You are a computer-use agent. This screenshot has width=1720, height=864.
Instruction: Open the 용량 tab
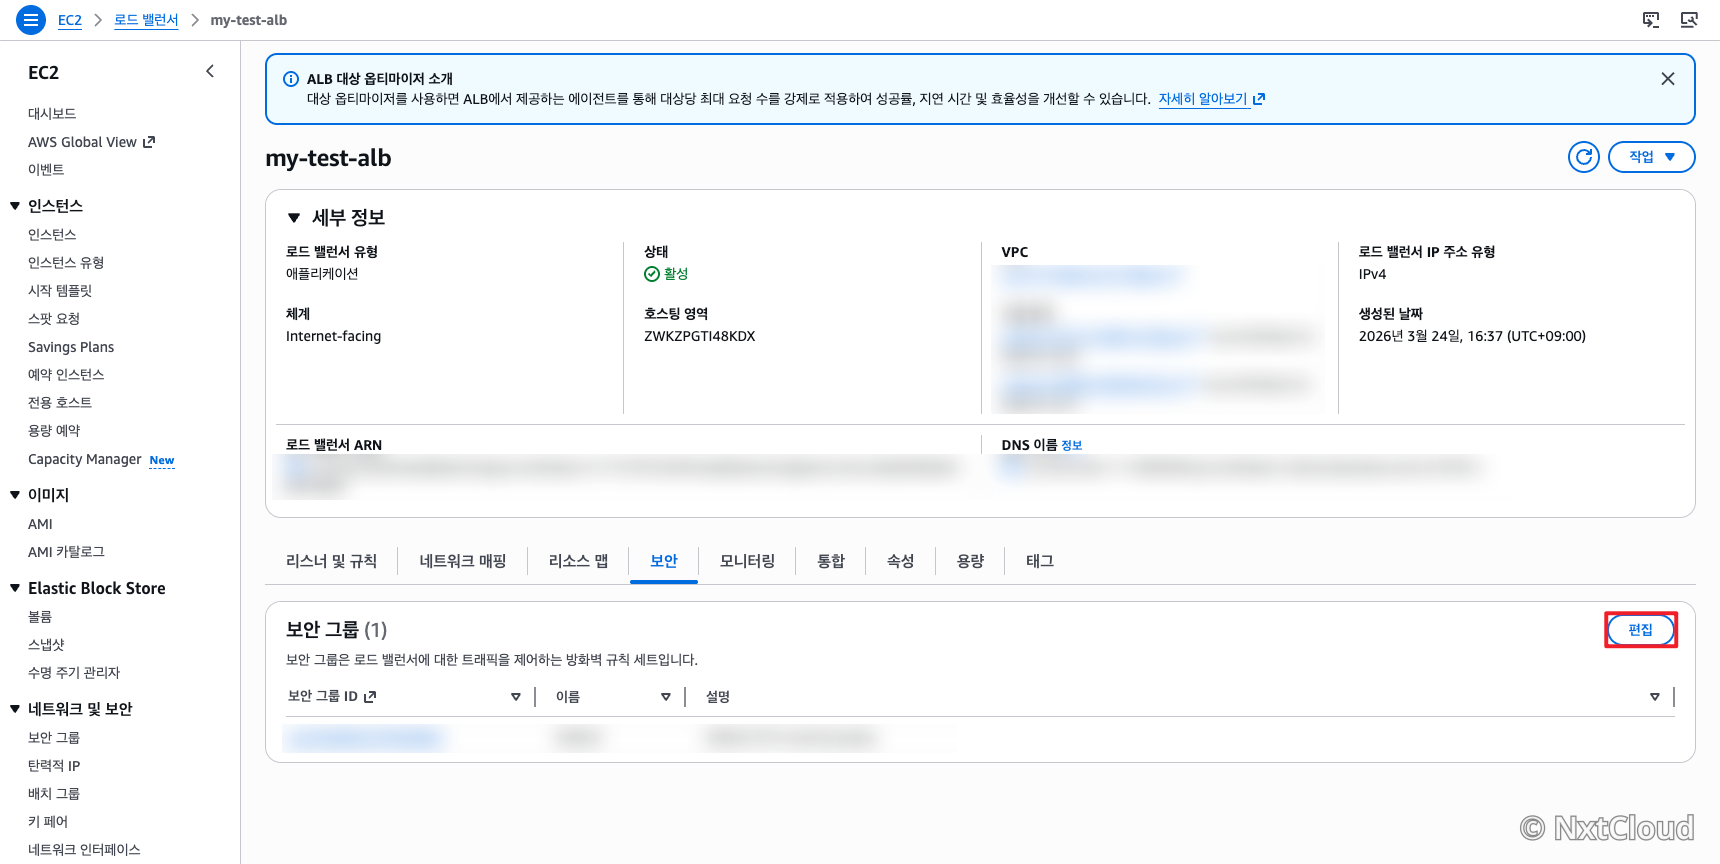point(970,561)
